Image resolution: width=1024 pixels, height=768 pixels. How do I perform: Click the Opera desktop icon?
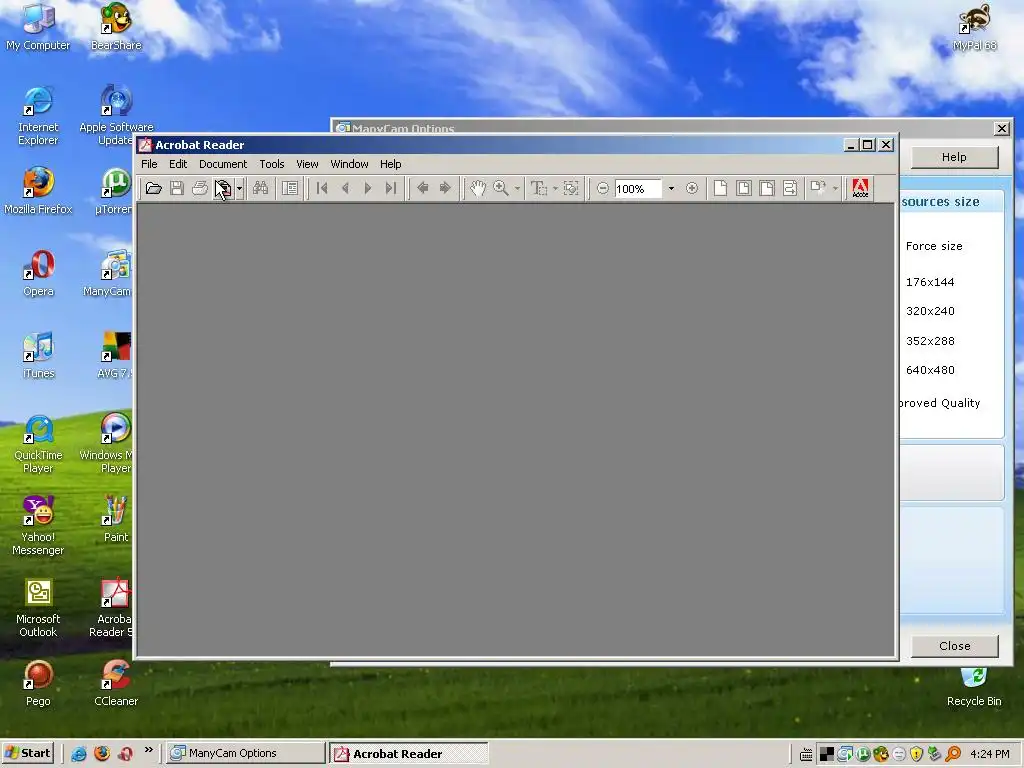pos(38,274)
